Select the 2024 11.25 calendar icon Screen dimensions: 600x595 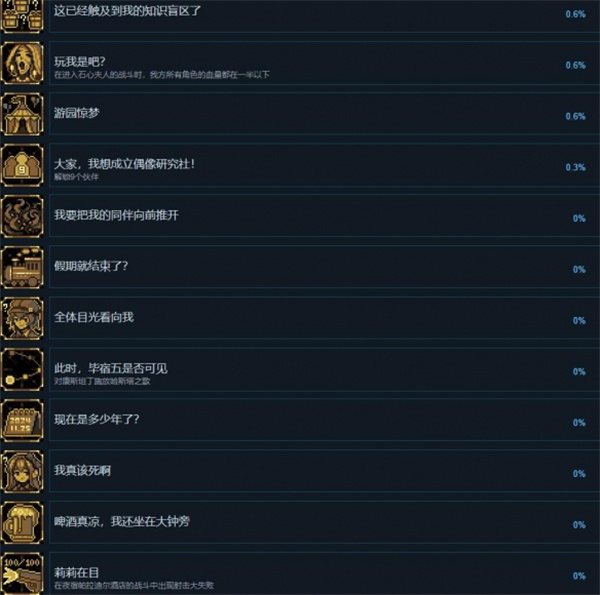pos(22,420)
